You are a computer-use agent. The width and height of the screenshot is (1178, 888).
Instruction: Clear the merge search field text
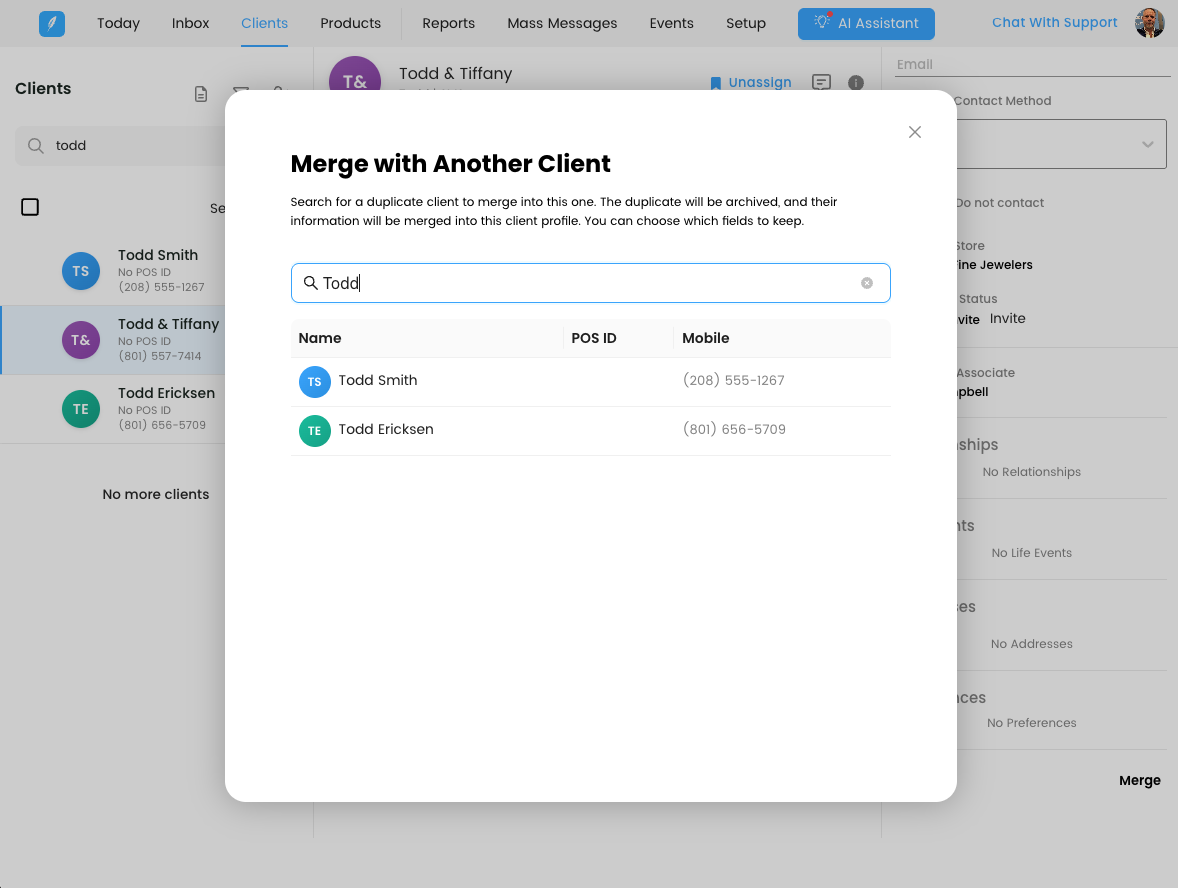867,283
